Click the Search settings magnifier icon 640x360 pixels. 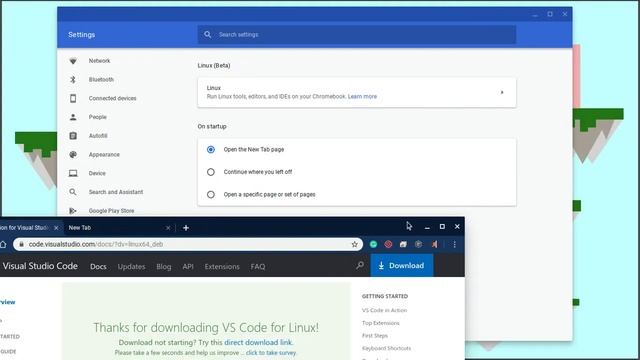tap(207, 35)
